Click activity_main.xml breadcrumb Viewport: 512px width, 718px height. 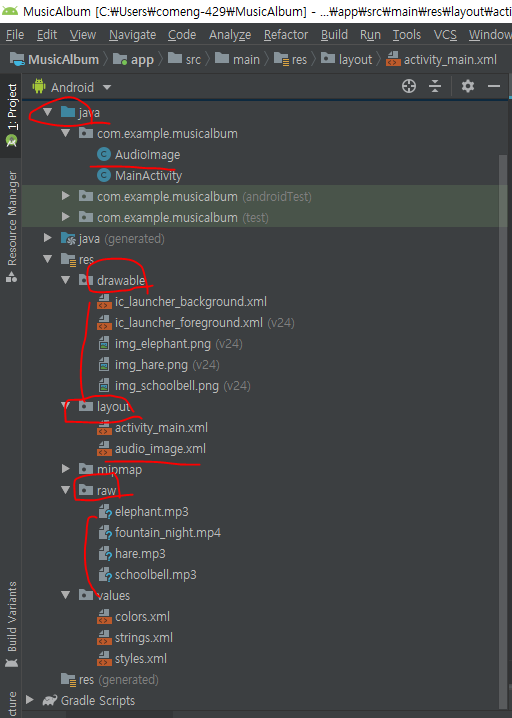441,60
